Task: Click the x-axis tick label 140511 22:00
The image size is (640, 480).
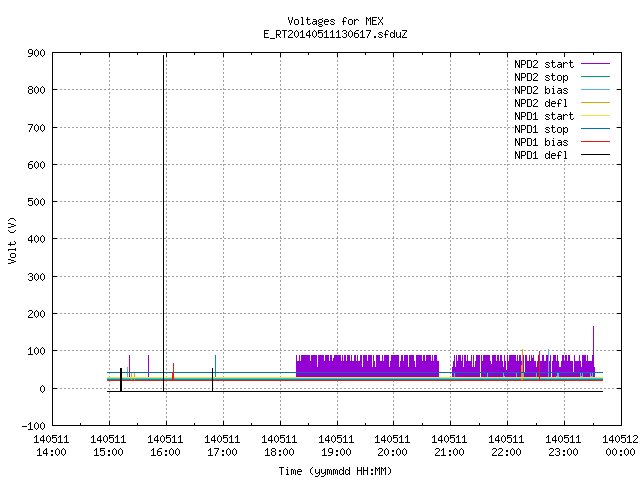Action: tap(507, 446)
